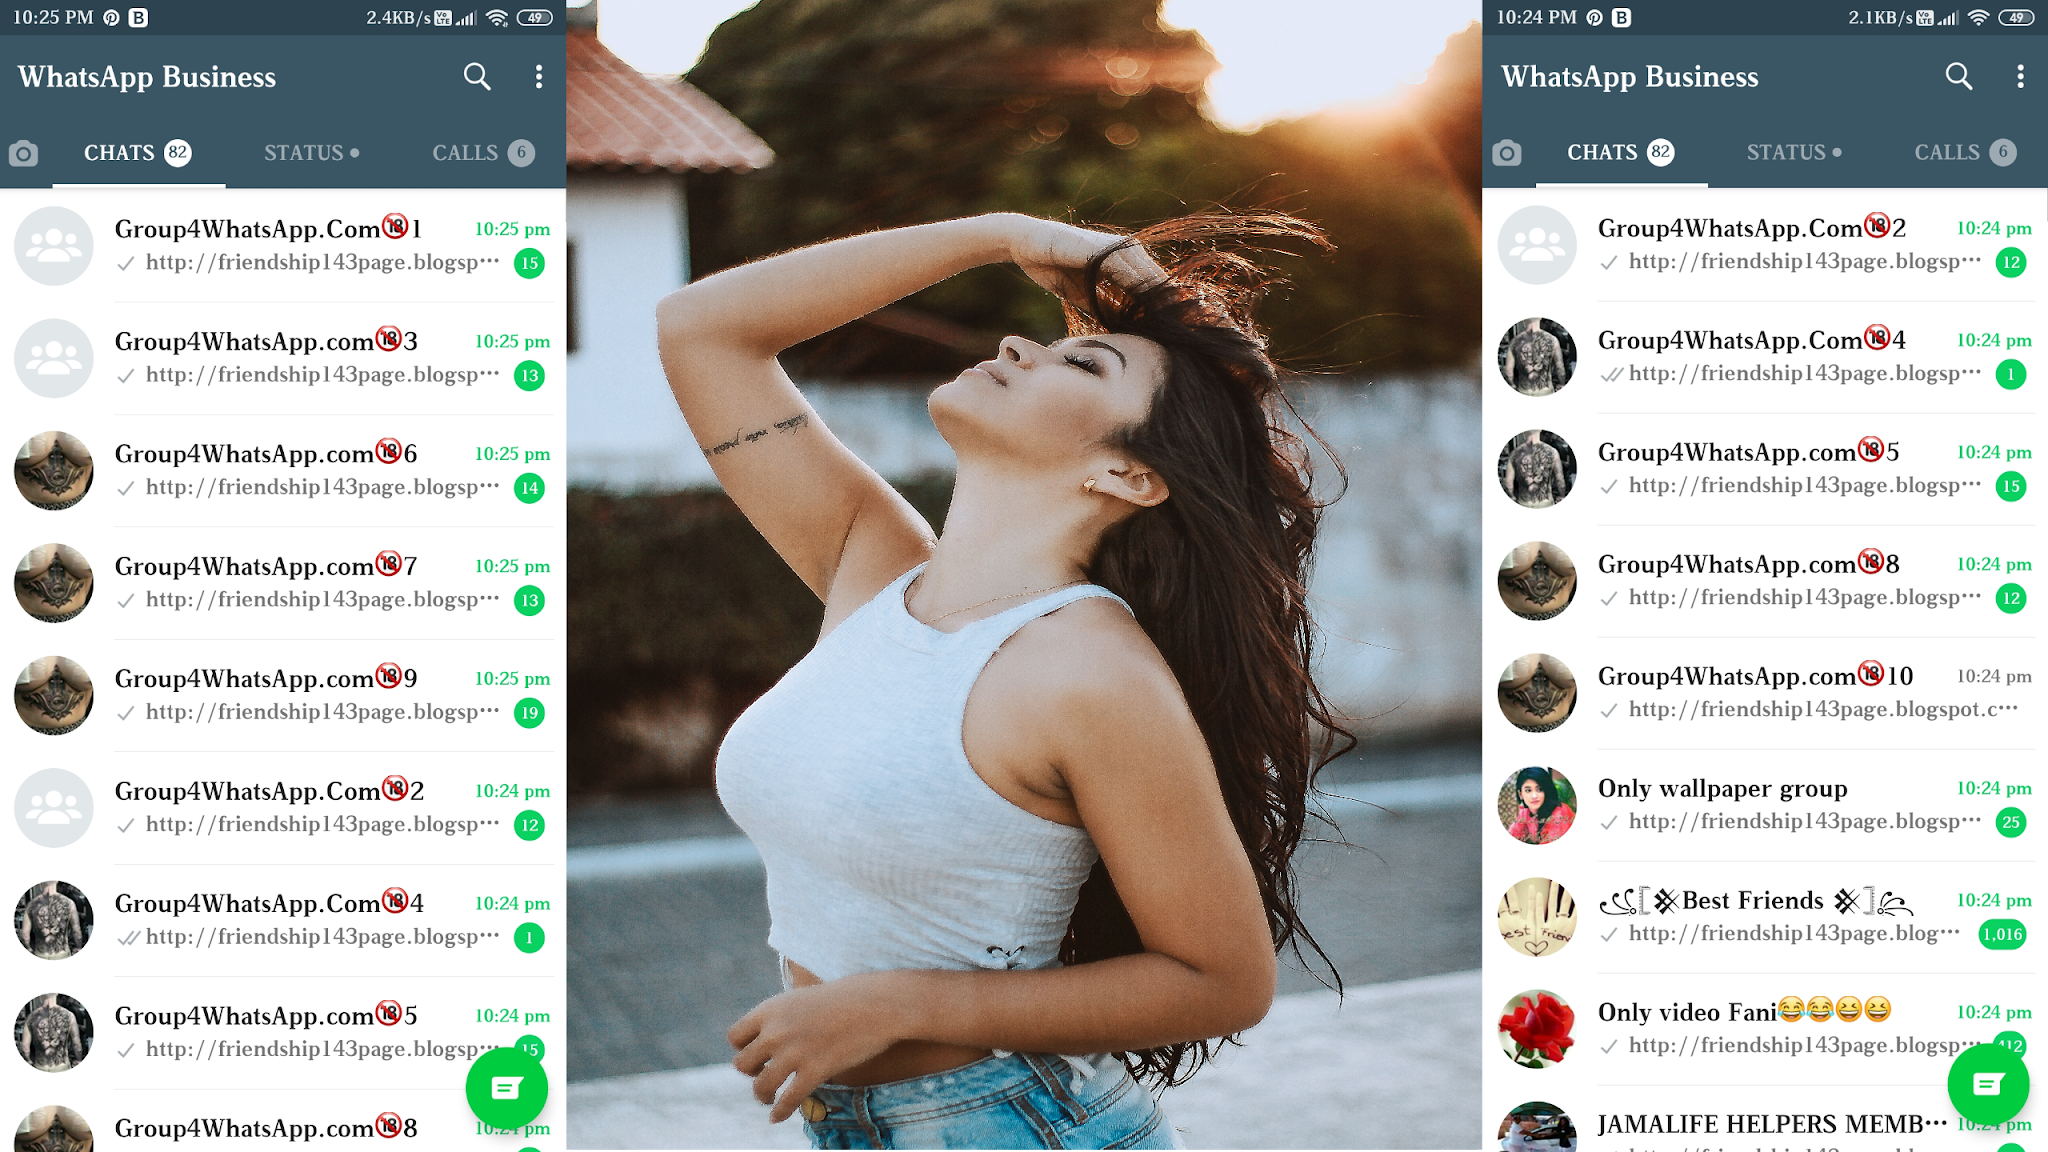Expand Best Friends group chat entry
2048x1152 pixels.
[x=1769, y=916]
